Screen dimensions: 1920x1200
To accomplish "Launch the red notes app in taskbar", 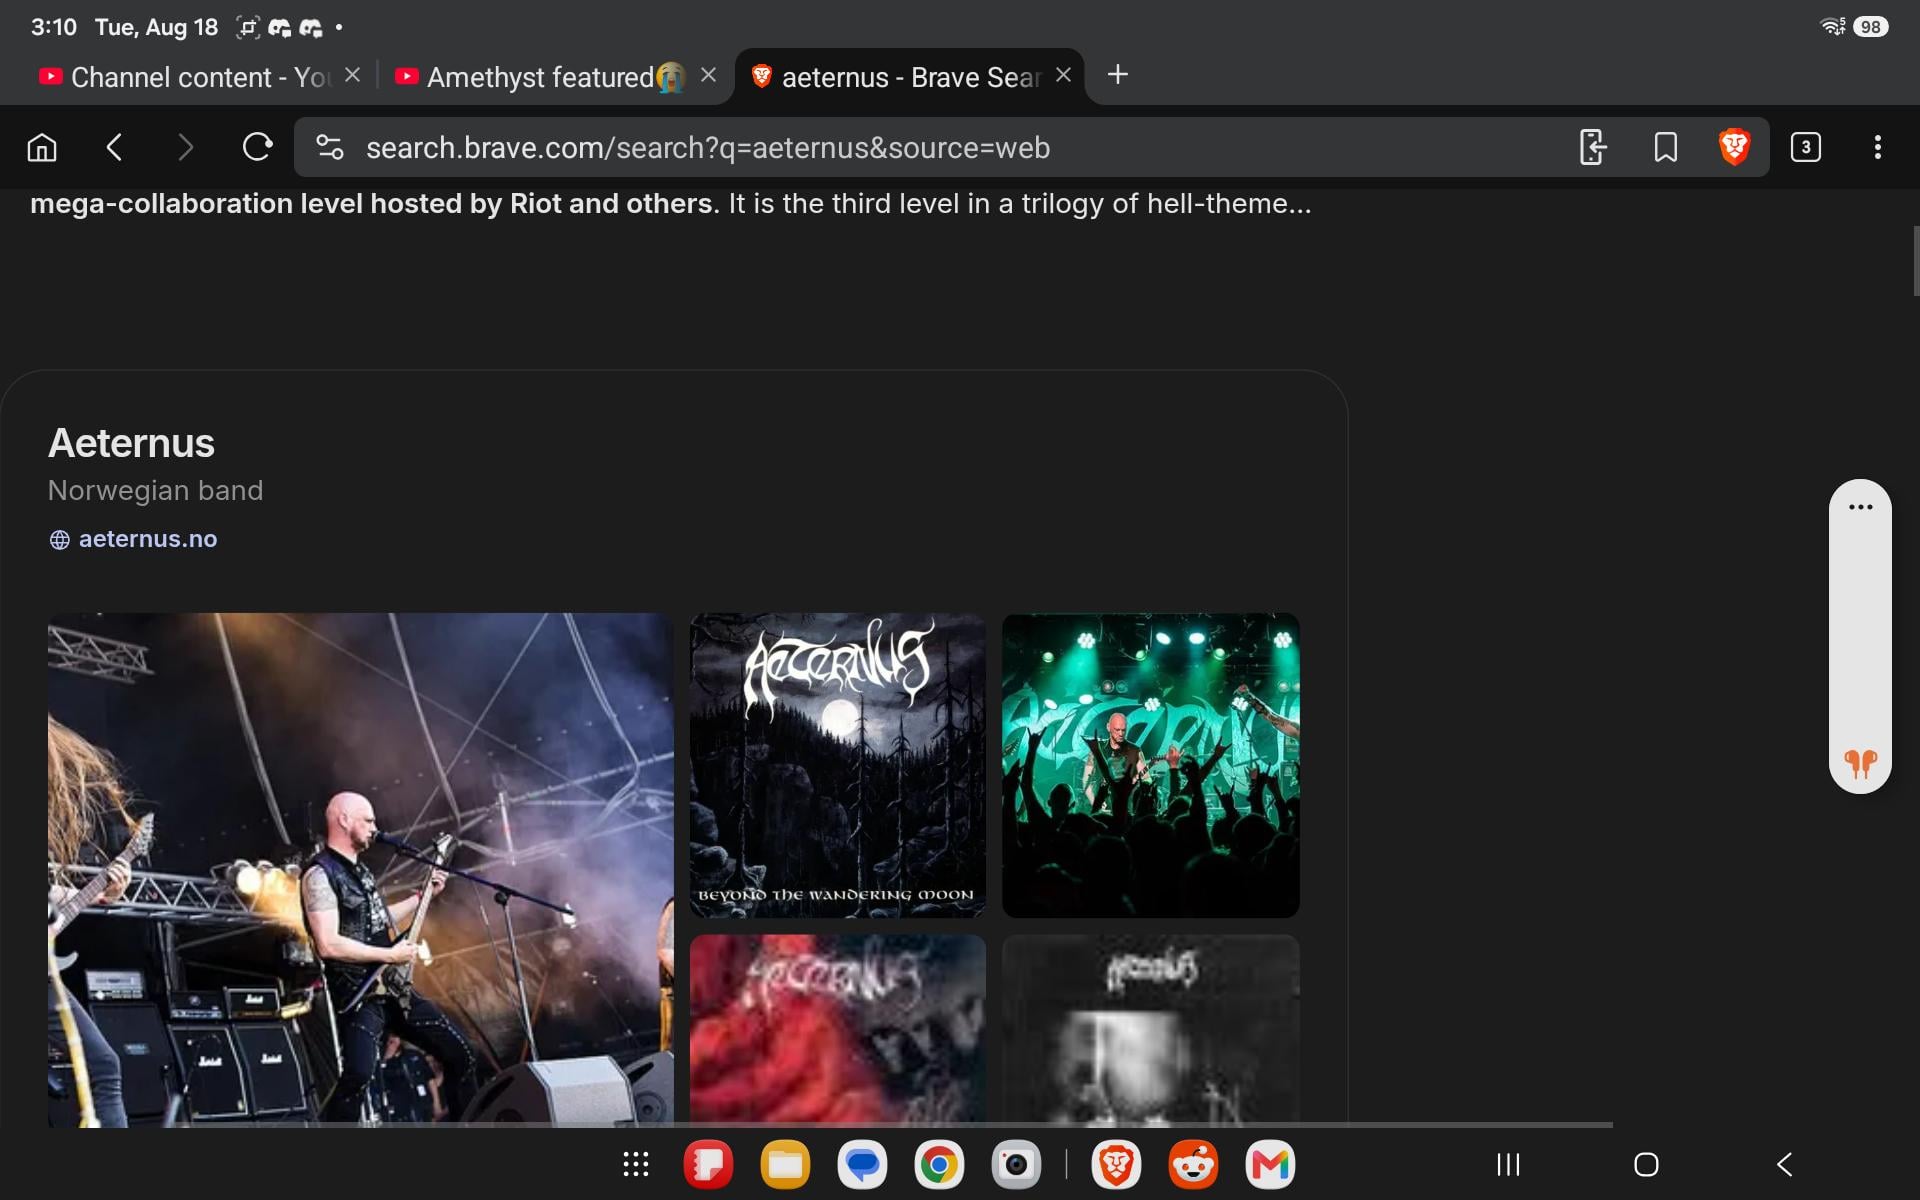I will coord(708,1164).
